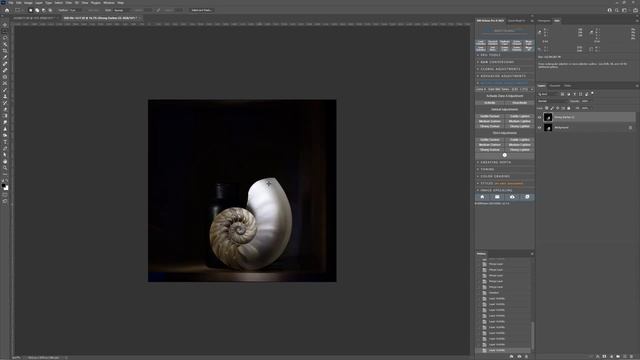The width and height of the screenshot is (640, 360).
Task: Open the Filter menu
Action: (69, 3)
